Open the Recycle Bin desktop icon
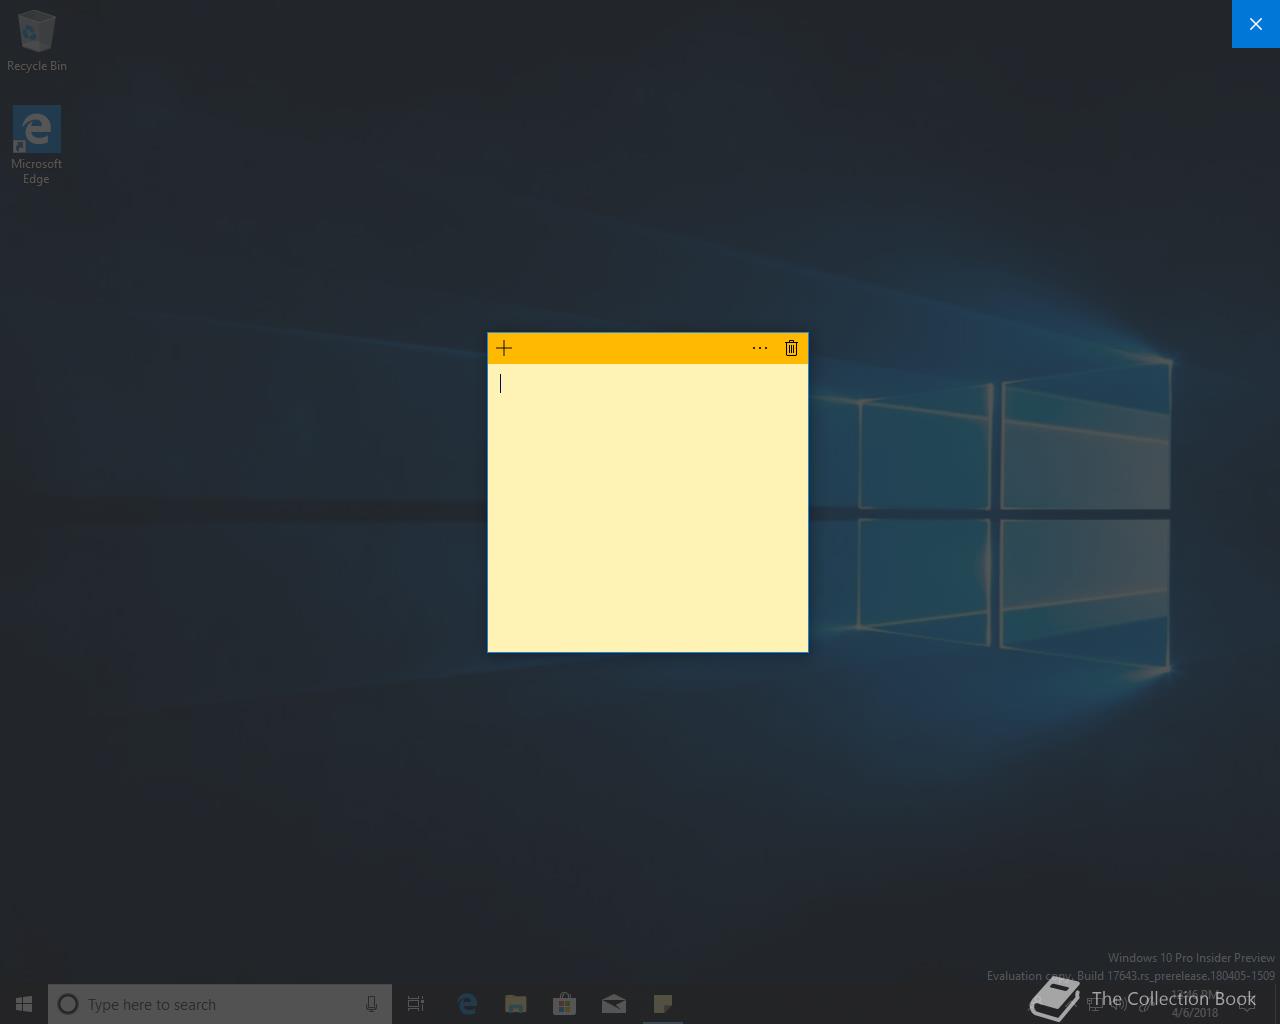Viewport: 1280px width, 1024px height. pyautogui.click(x=37, y=41)
